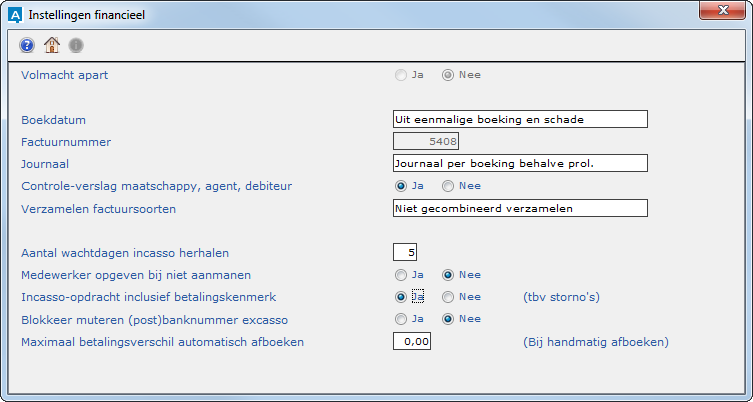Open the Journaal selection field
753x402 pixels.
[520, 163]
